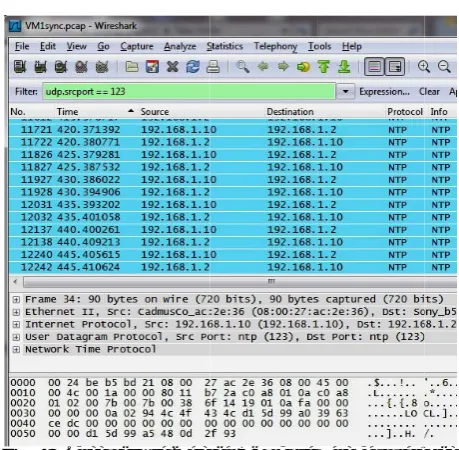Viewport: 459px width, 450px height.
Task: Open the Help menu
Action: coord(352,46)
